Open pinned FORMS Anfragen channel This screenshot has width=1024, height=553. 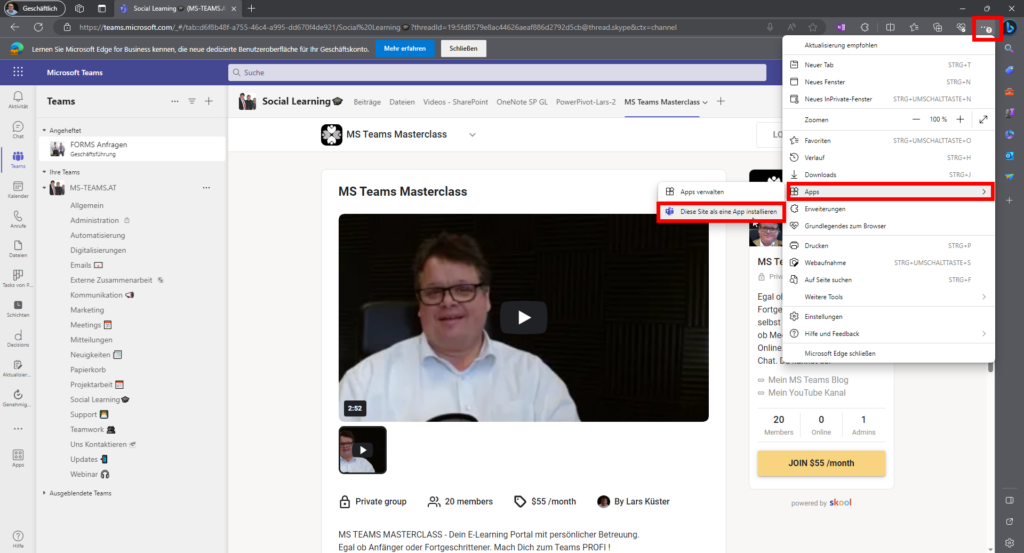coord(134,149)
